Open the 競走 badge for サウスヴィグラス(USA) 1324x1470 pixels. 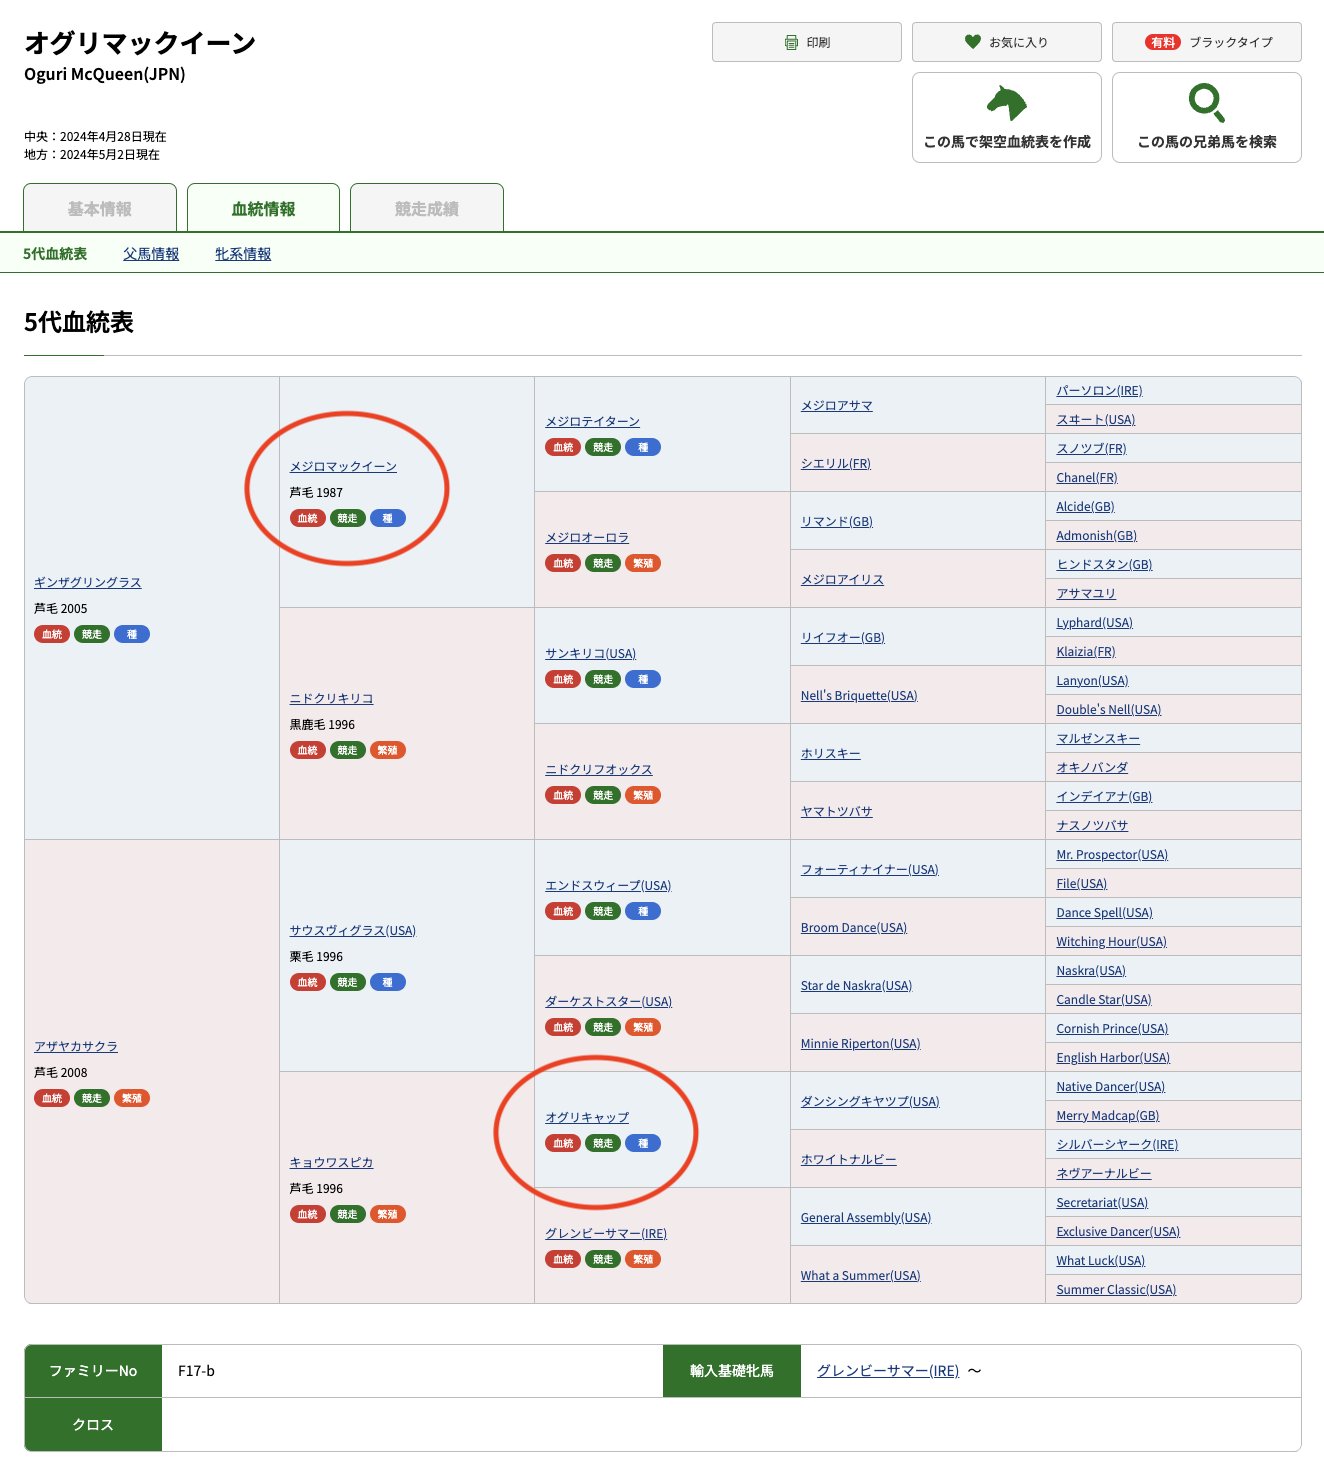coord(348,982)
